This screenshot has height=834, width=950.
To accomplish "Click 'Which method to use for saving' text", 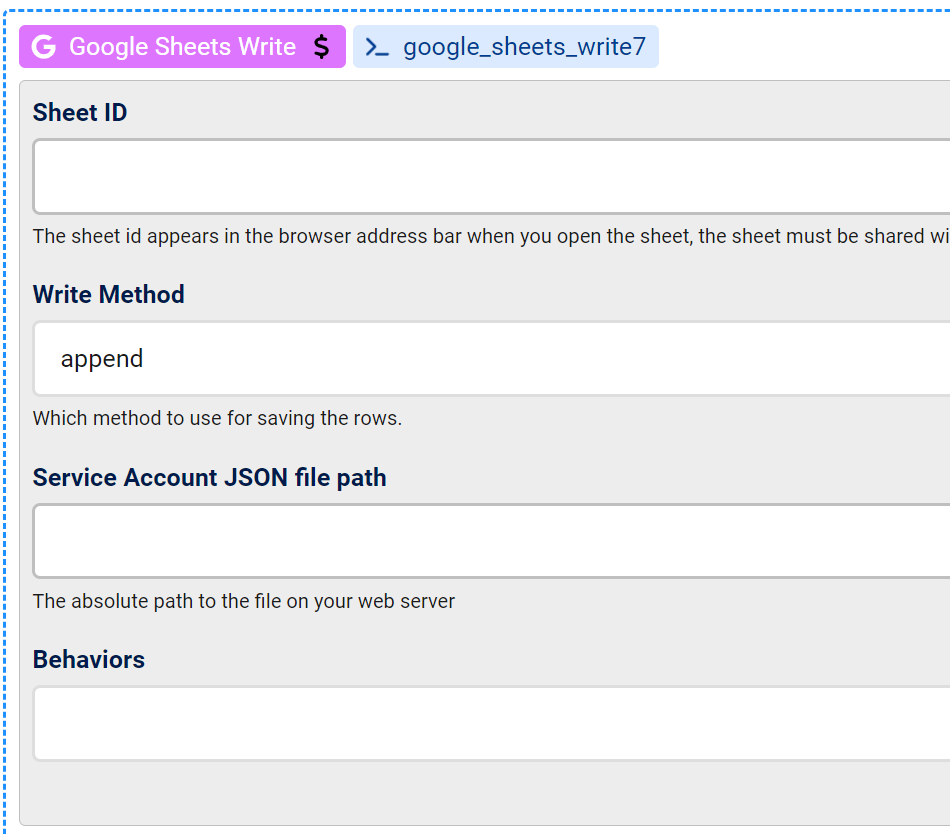I will click(218, 419).
